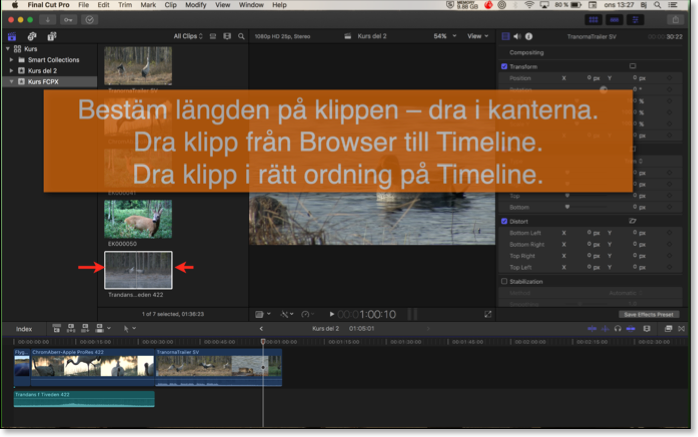This screenshot has width=698, height=437.
Task: Toggle timeline snapping icon
Action: tap(630, 329)
